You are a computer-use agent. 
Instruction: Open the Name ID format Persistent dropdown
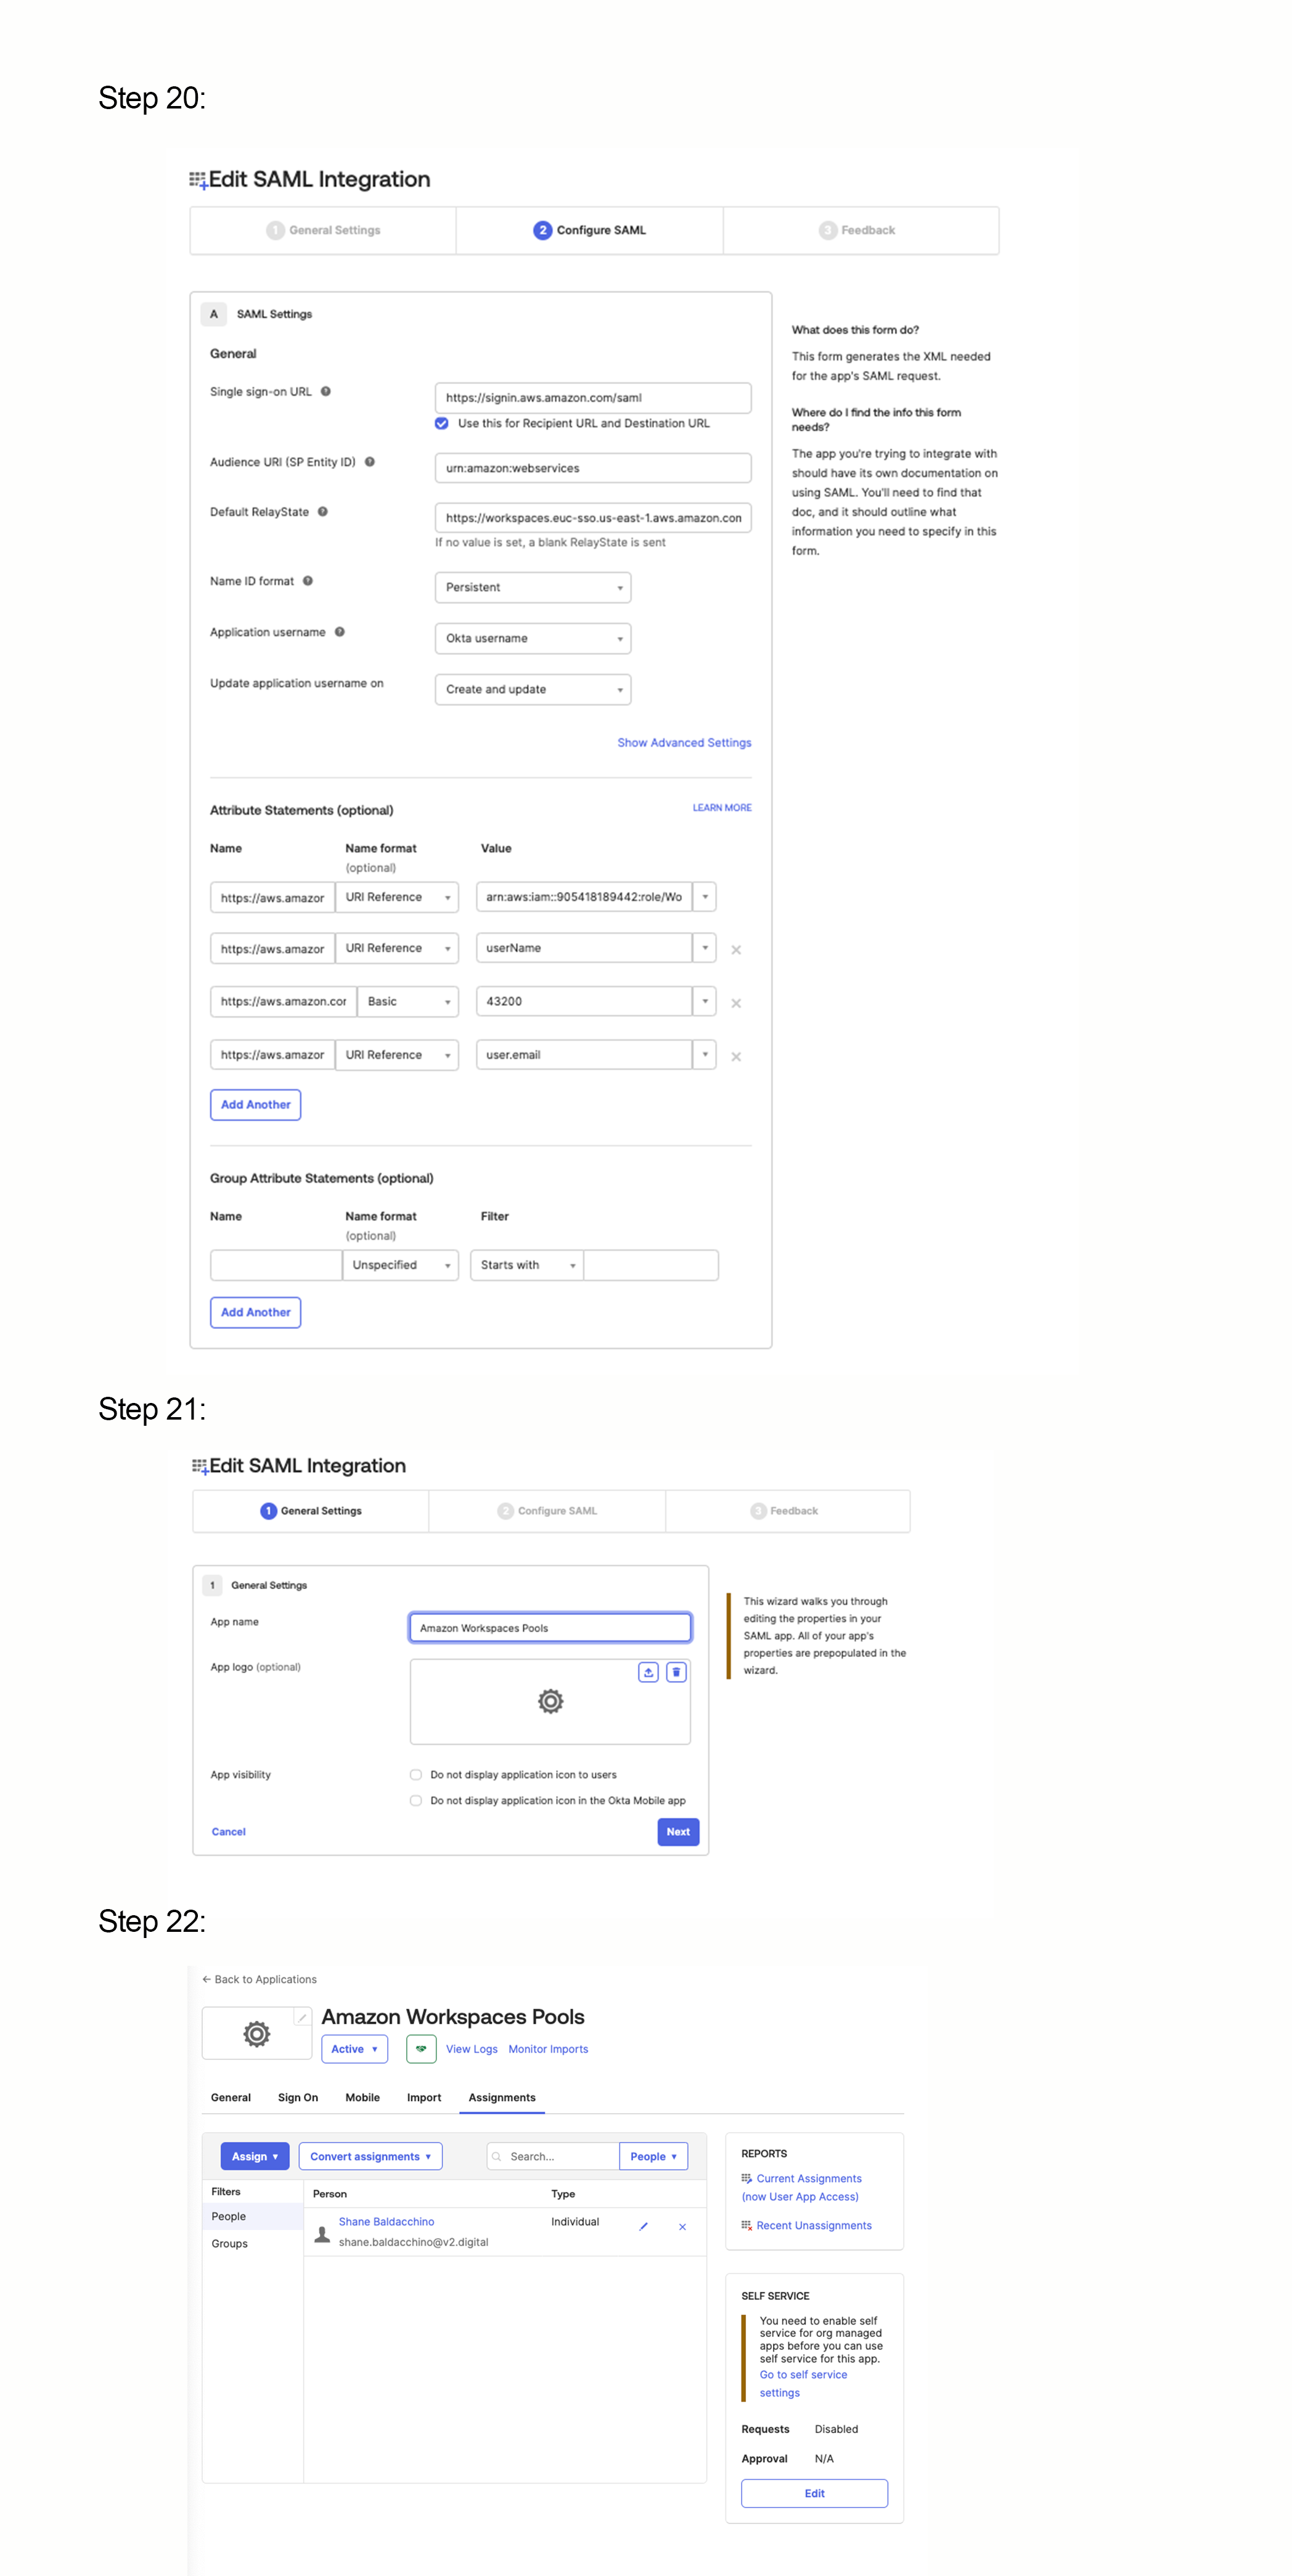click(533, 588)
